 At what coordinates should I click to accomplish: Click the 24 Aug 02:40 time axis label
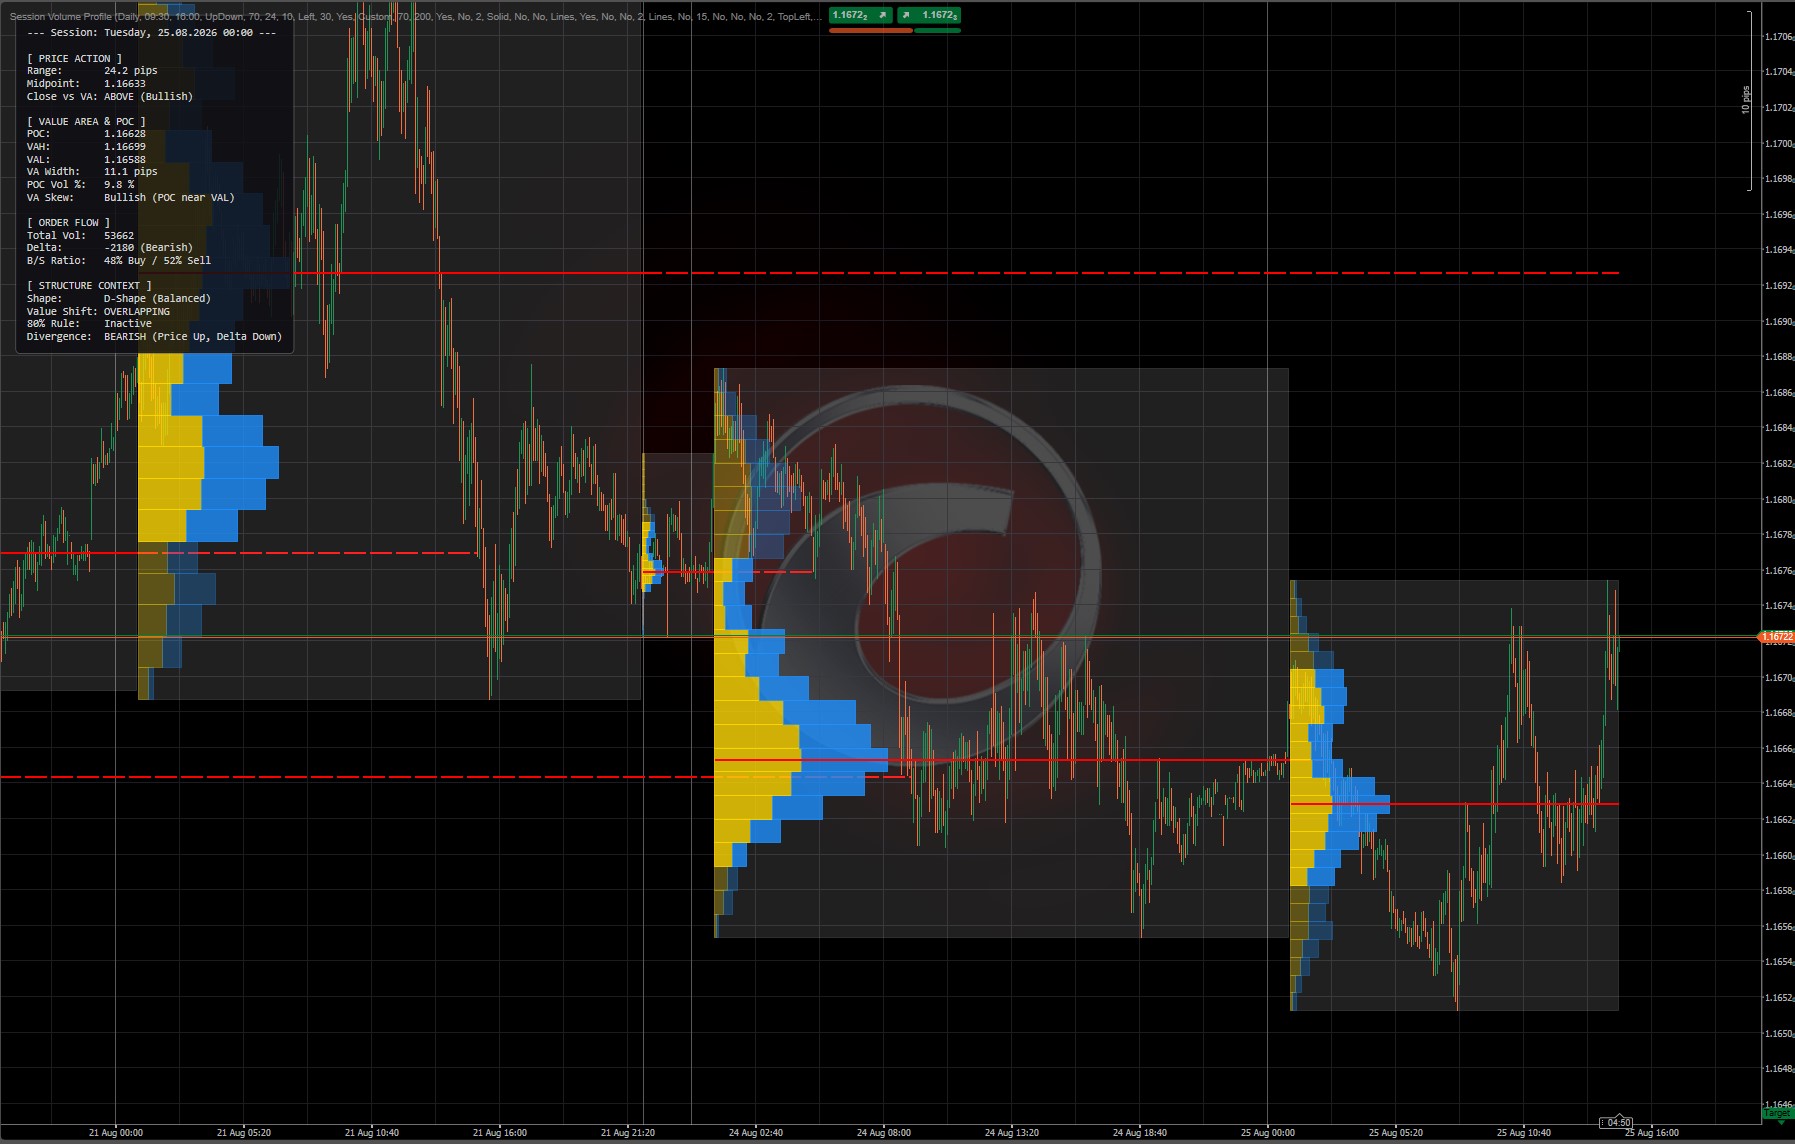click(756, 1133)
